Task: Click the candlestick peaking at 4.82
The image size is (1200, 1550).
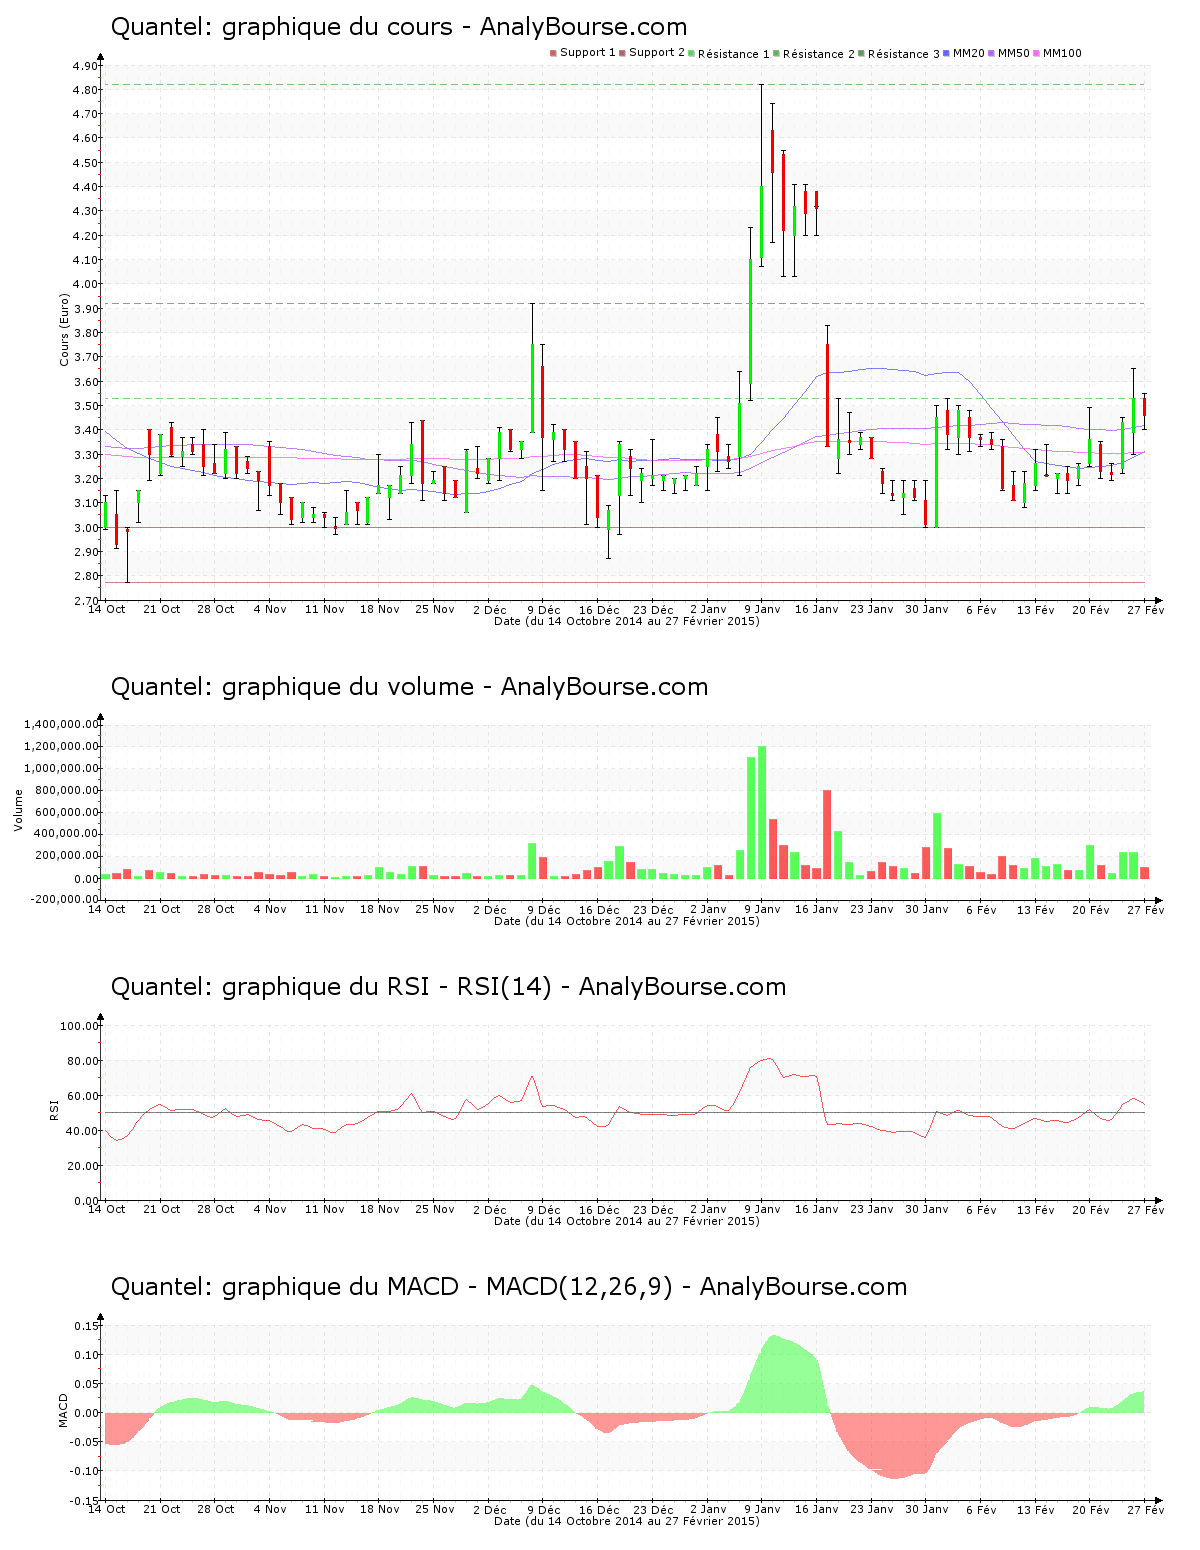Action: pyautogui.click(x=762, y=175)
